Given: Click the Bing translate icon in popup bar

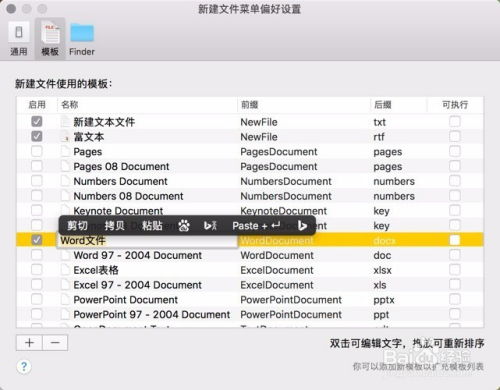Looking at the screenshot, I should 210,226.
